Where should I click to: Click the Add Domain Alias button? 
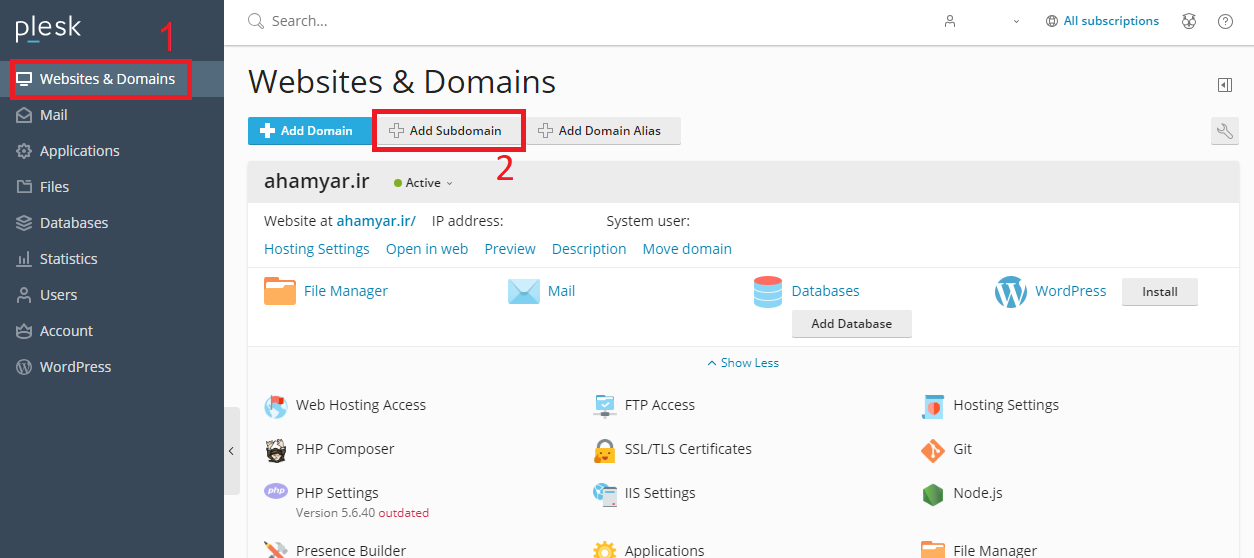pos(603,131)
